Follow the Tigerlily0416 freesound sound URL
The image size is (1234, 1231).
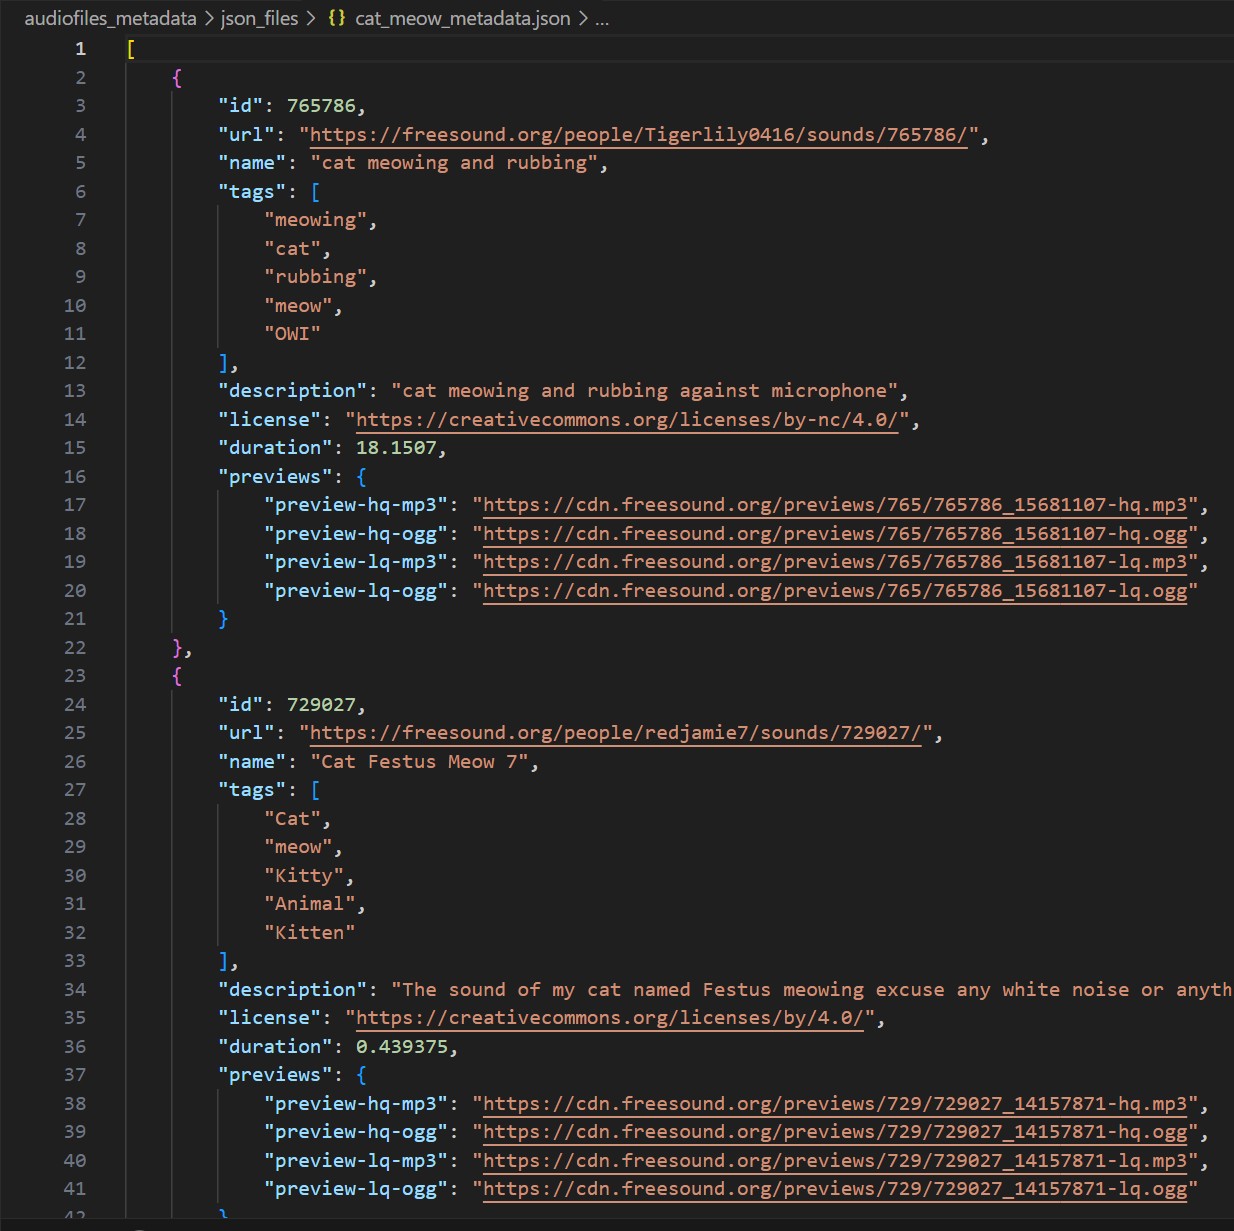(639, 135)
